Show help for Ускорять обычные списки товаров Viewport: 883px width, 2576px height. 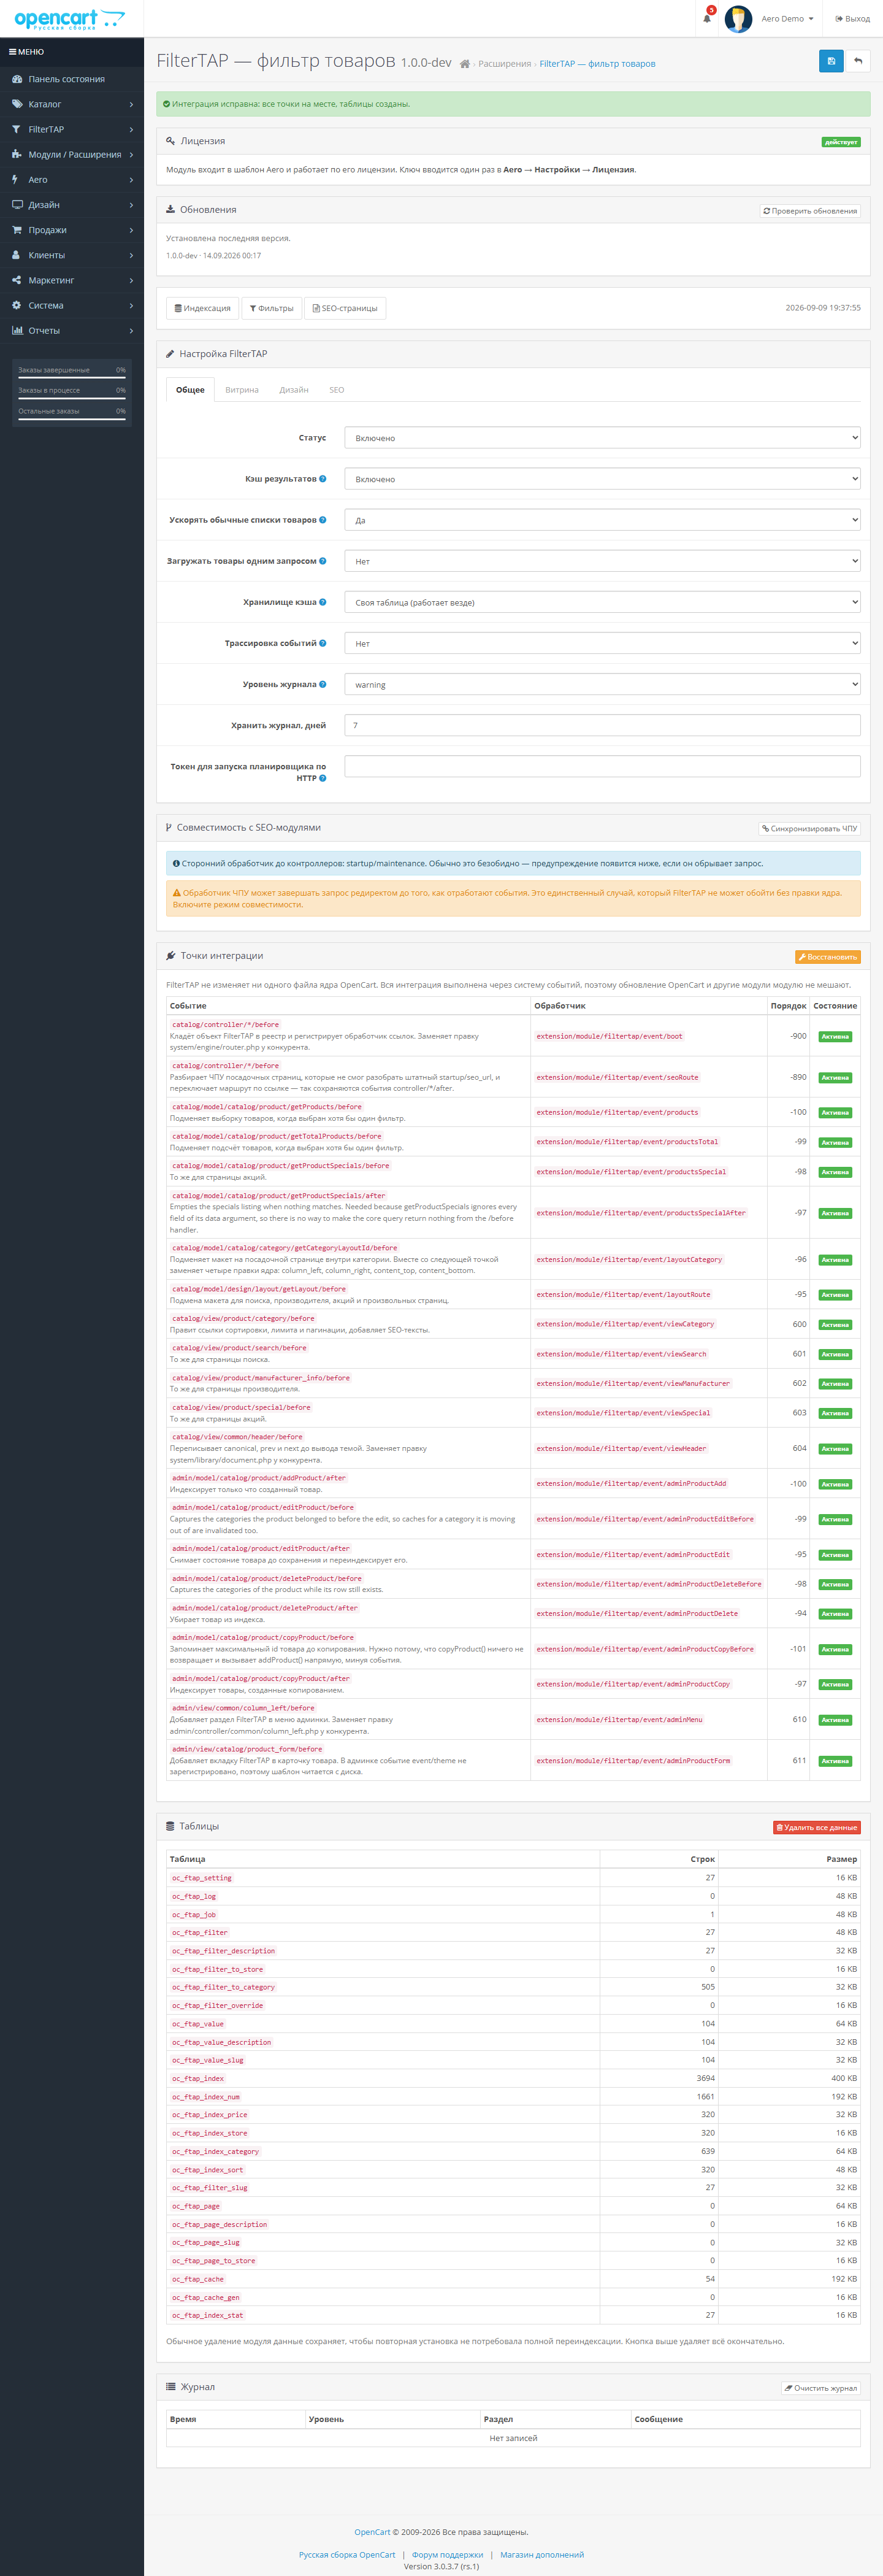(322, 520)
